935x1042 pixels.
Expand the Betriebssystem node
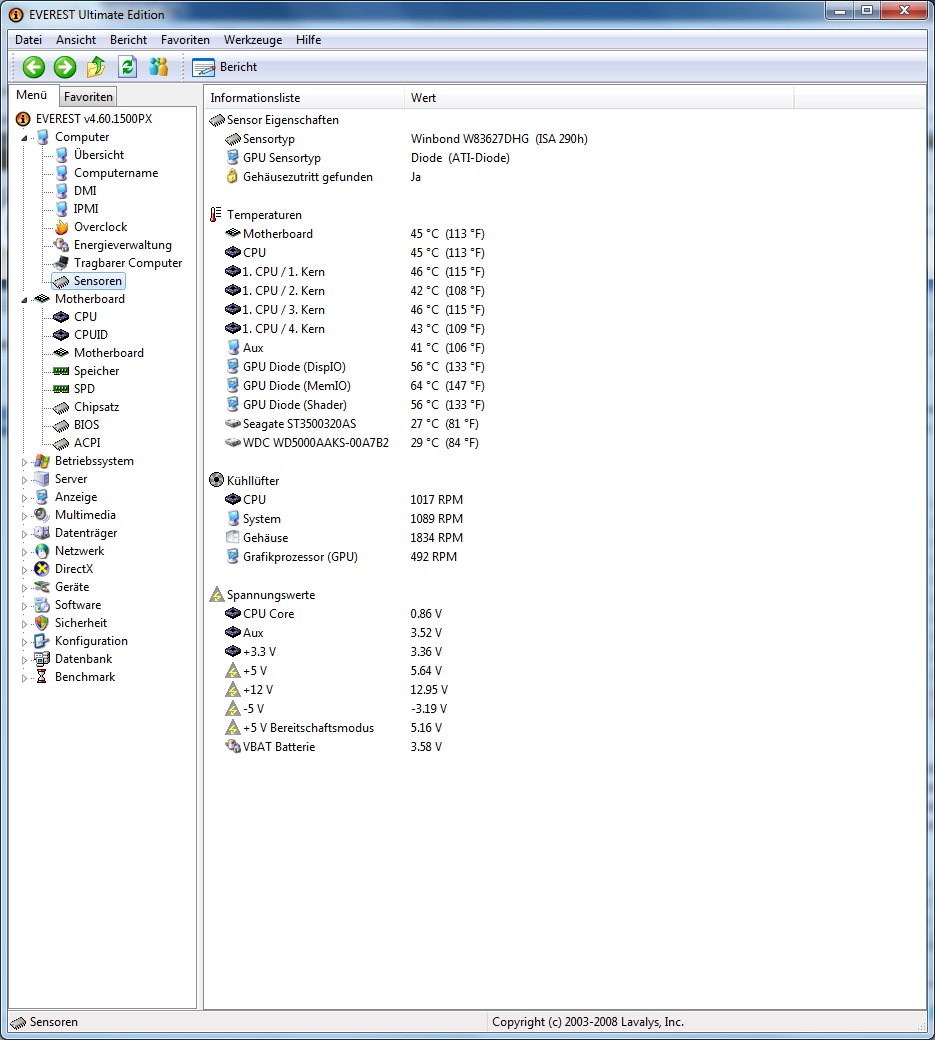[25, 462]
